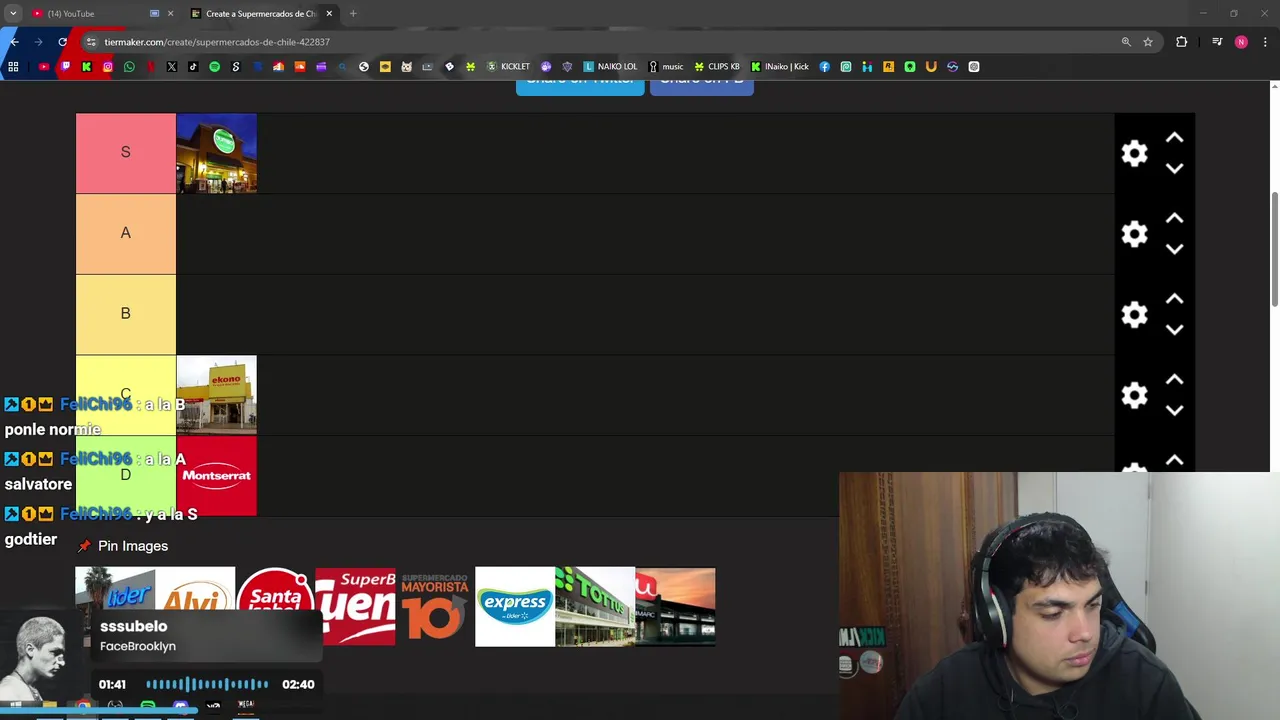The image size is (1280, 720).
Task: Go back to previous page
Action: pyautogui.click(x=14, y=42)
